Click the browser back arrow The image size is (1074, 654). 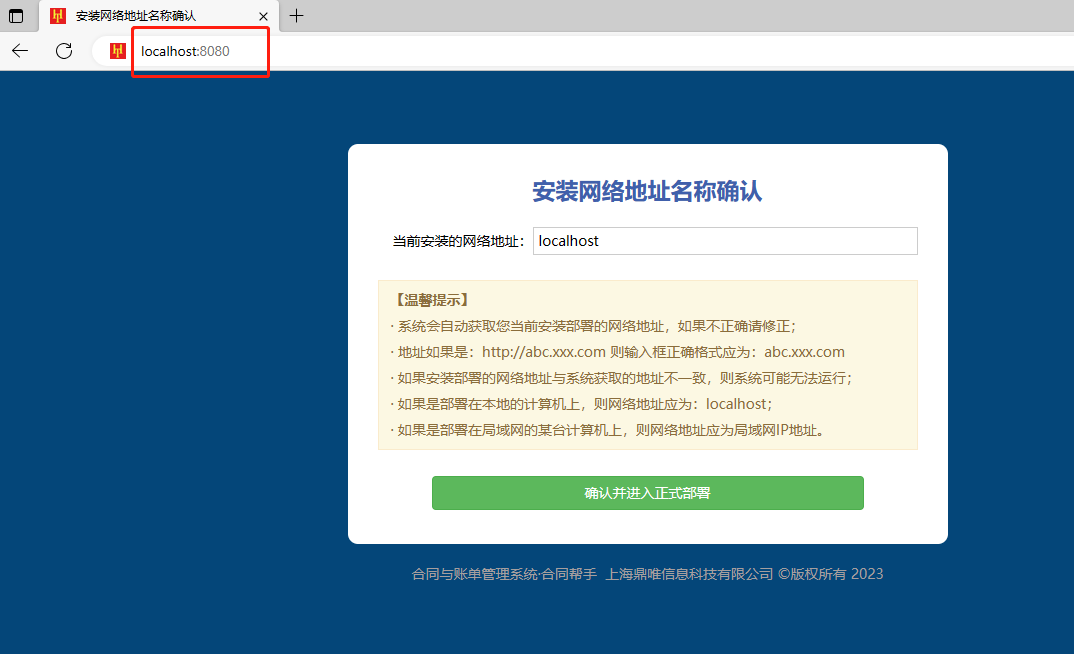tap(20, 51)
